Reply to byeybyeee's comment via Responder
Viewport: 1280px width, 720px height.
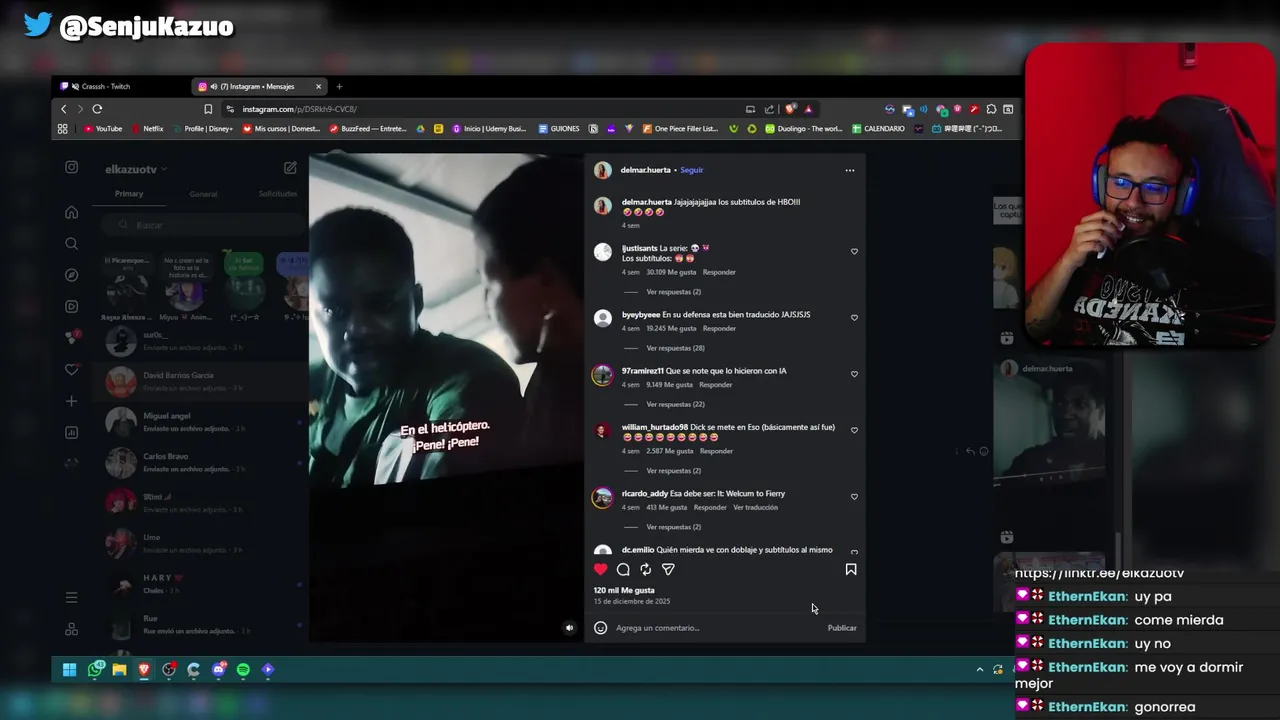tap(719, 328)
